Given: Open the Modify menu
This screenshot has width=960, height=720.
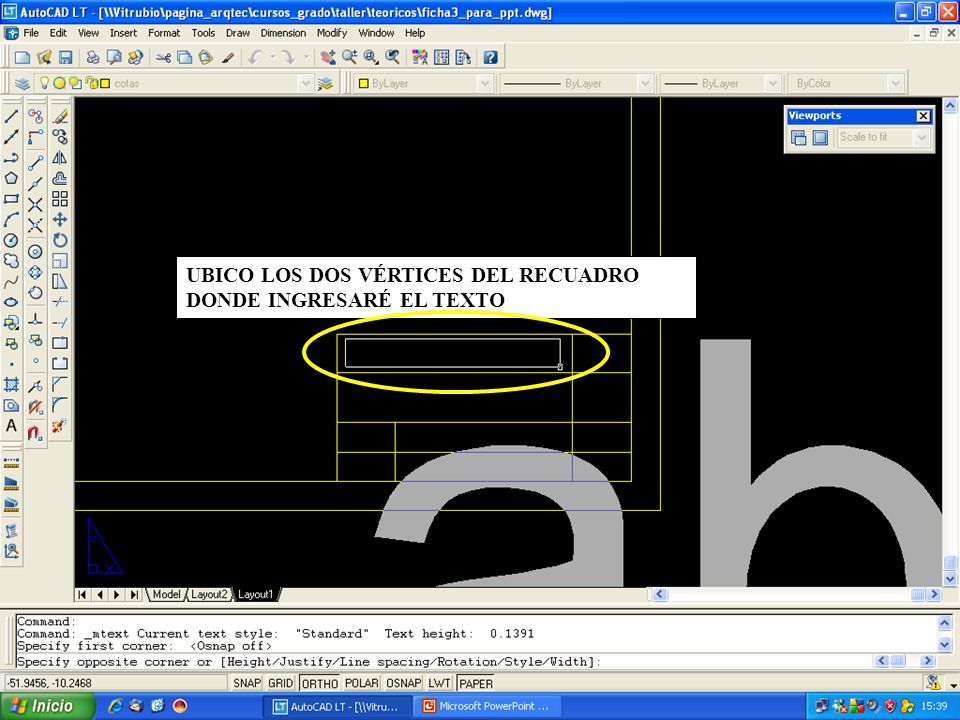Looking at the screenshot, I should click(x=332, y=33).
